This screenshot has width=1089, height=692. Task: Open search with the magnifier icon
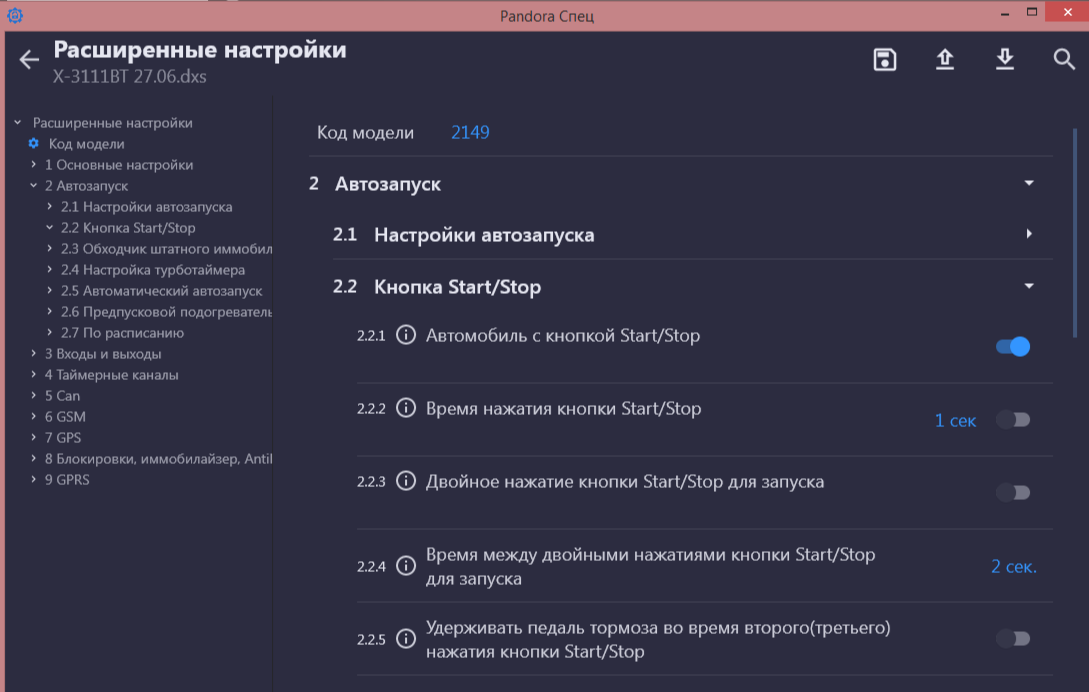coord(1064,60)
